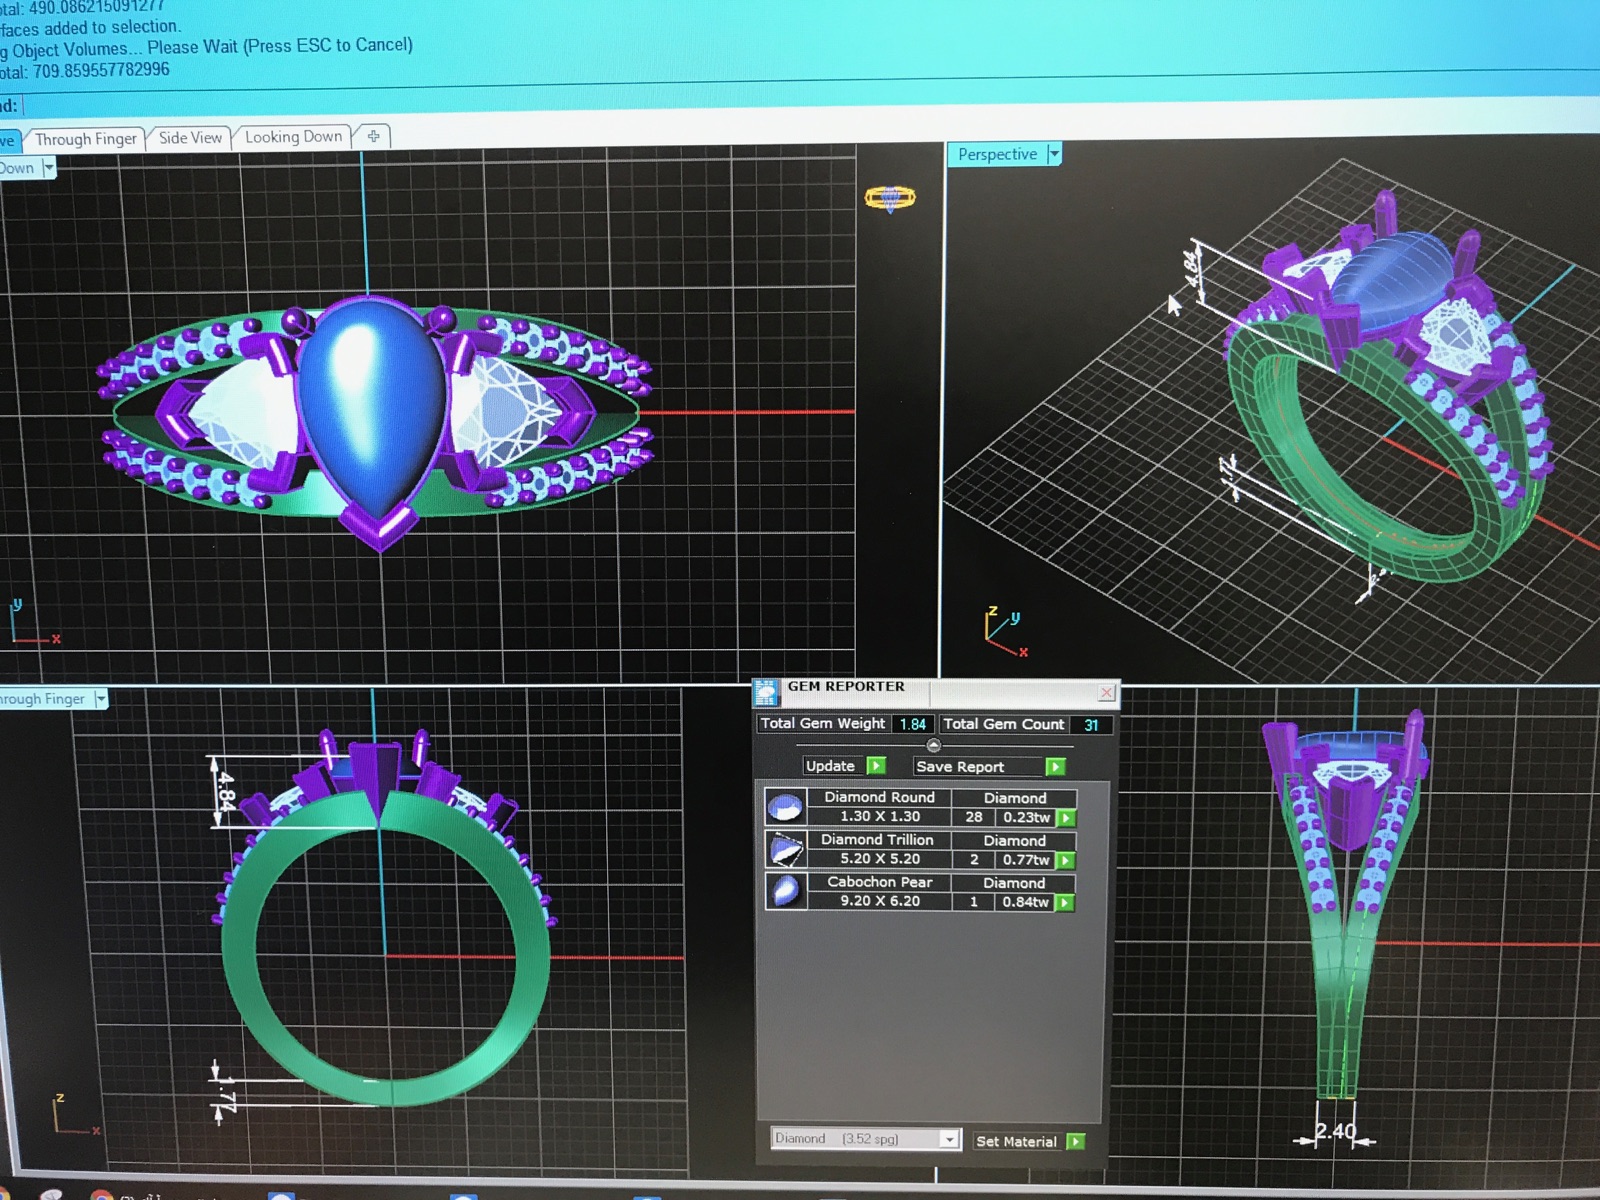Open the Through Finger viewport dropdown arrow
The width and height of the screenshot is (1600, 1200).
tap(101, 699)
